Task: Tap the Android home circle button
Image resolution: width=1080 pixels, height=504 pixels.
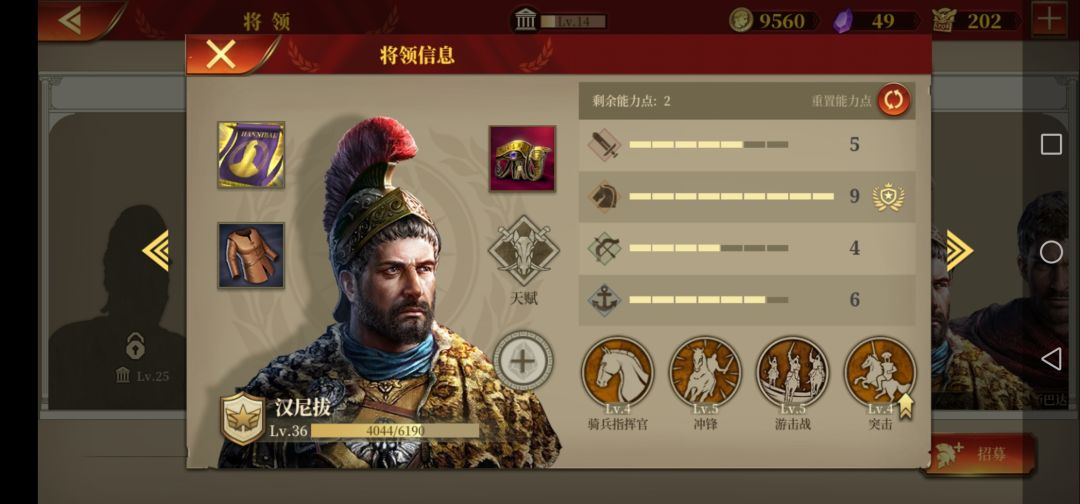Action: pos(1051,252)
